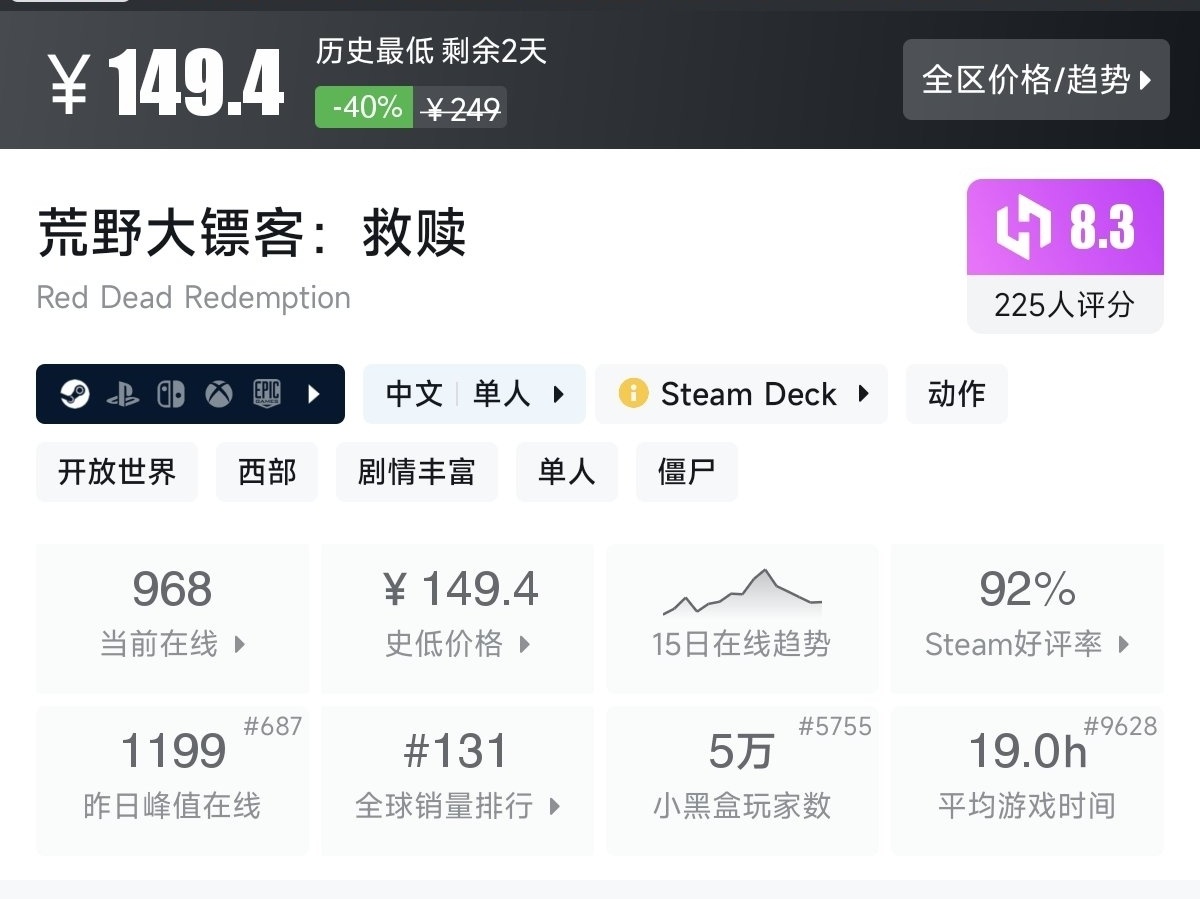
Task: Select the 开放世界 tag
Action: [x=117, y=472]
